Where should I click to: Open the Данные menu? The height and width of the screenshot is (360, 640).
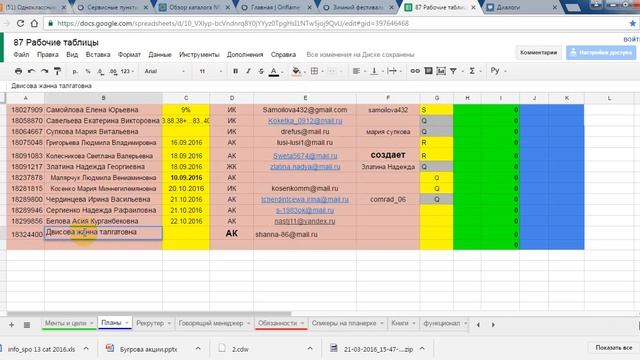[160, 54]
